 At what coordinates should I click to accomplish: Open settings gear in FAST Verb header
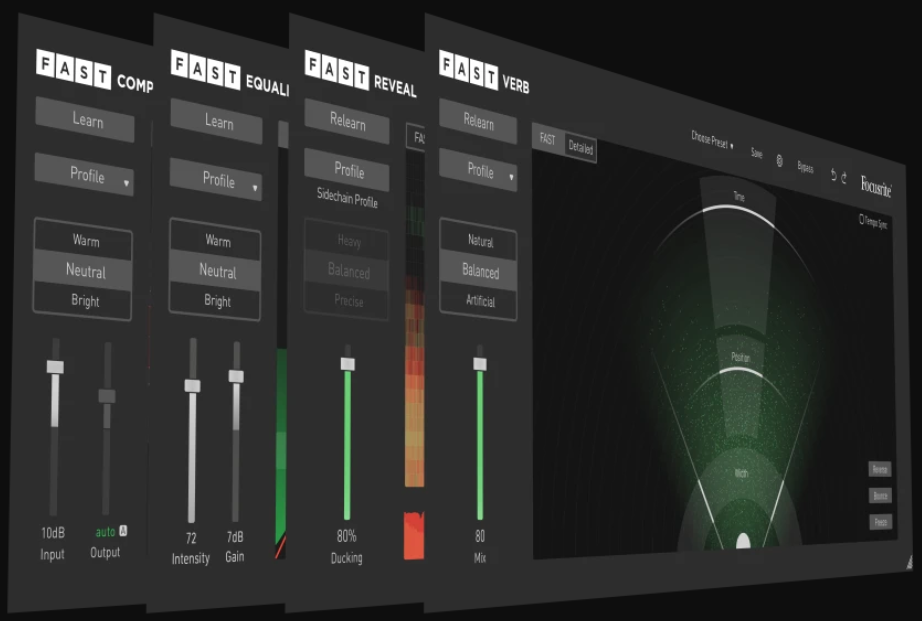tap(780, 161)
